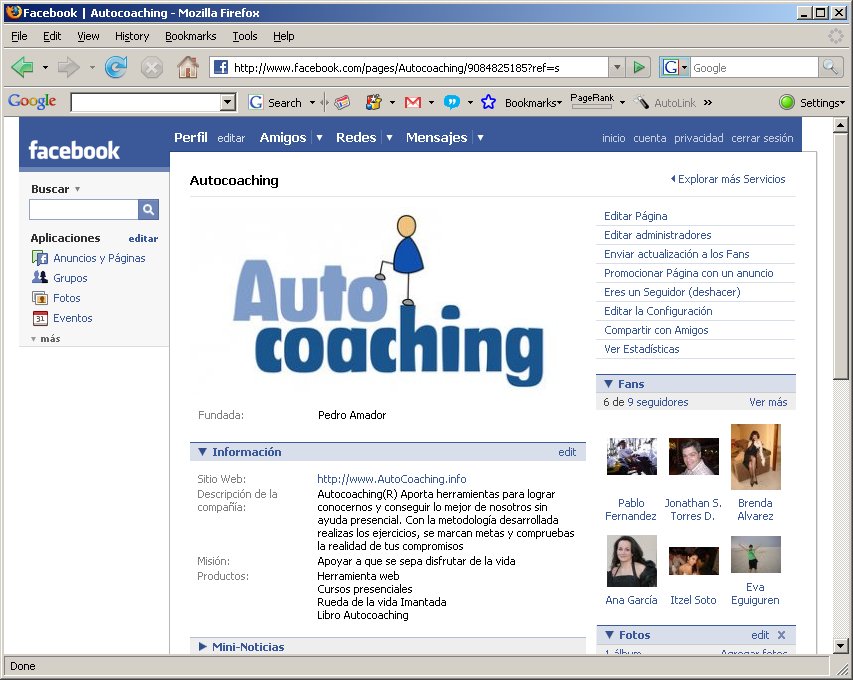Click the AutoLink wand icon
This screenshot has width=853, height=680.
tap(641, 102)
